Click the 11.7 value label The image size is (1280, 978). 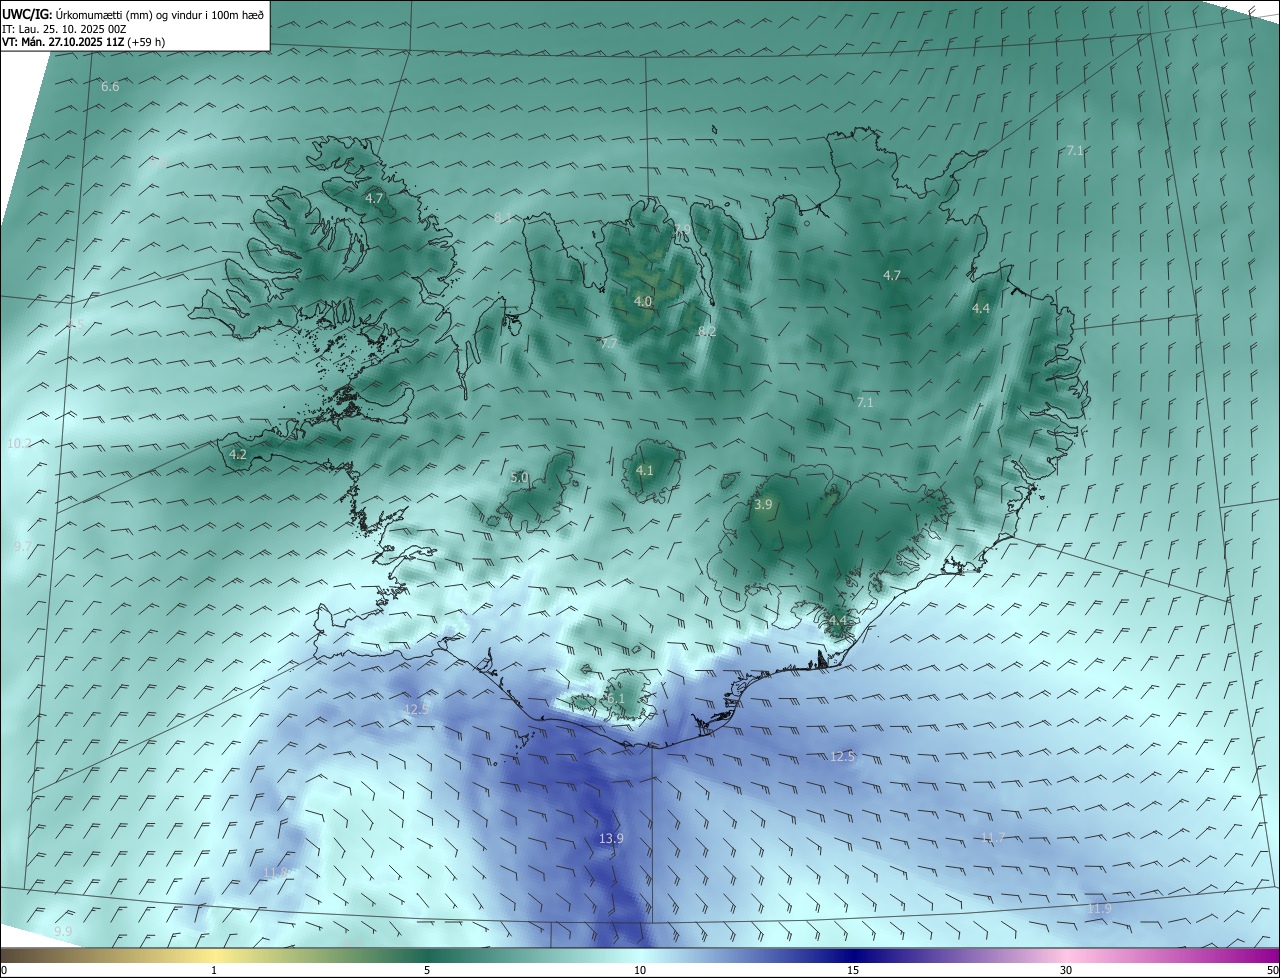(x=993, y=838)
